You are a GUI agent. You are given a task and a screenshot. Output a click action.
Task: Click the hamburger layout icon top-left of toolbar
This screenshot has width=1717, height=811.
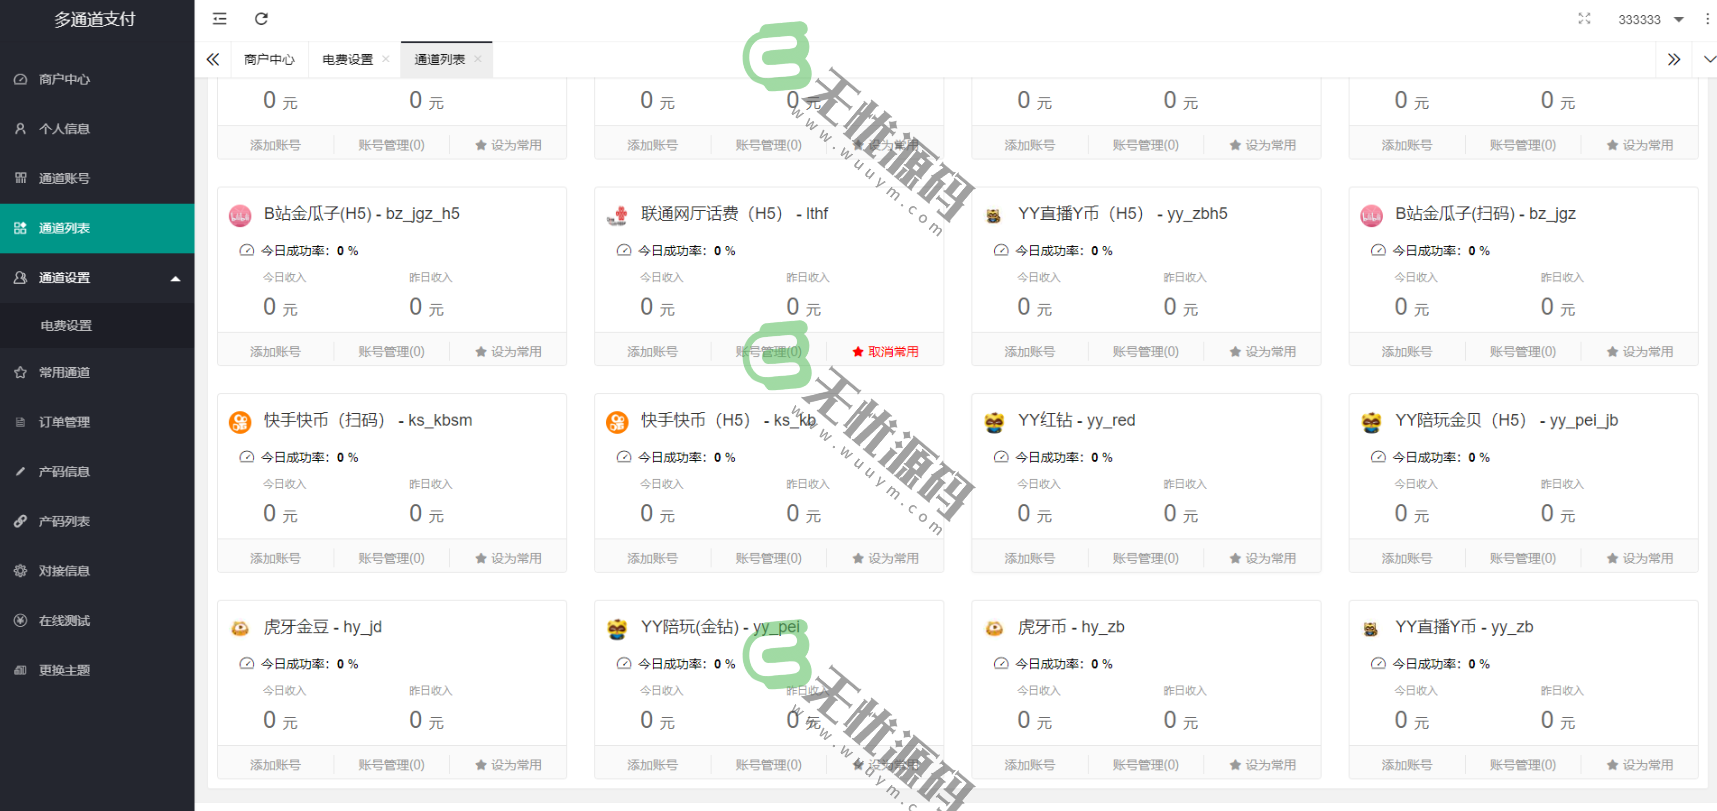[219, 18]
